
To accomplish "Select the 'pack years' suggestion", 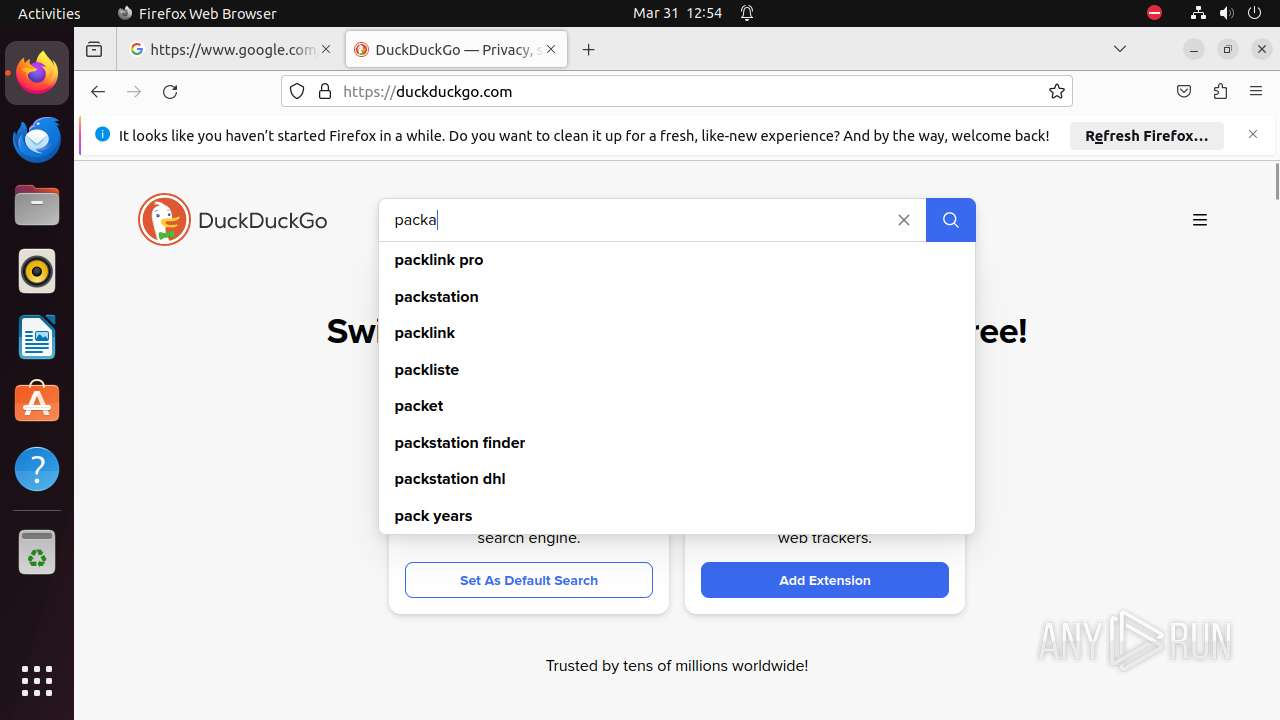I will click(x=677, y=516).
